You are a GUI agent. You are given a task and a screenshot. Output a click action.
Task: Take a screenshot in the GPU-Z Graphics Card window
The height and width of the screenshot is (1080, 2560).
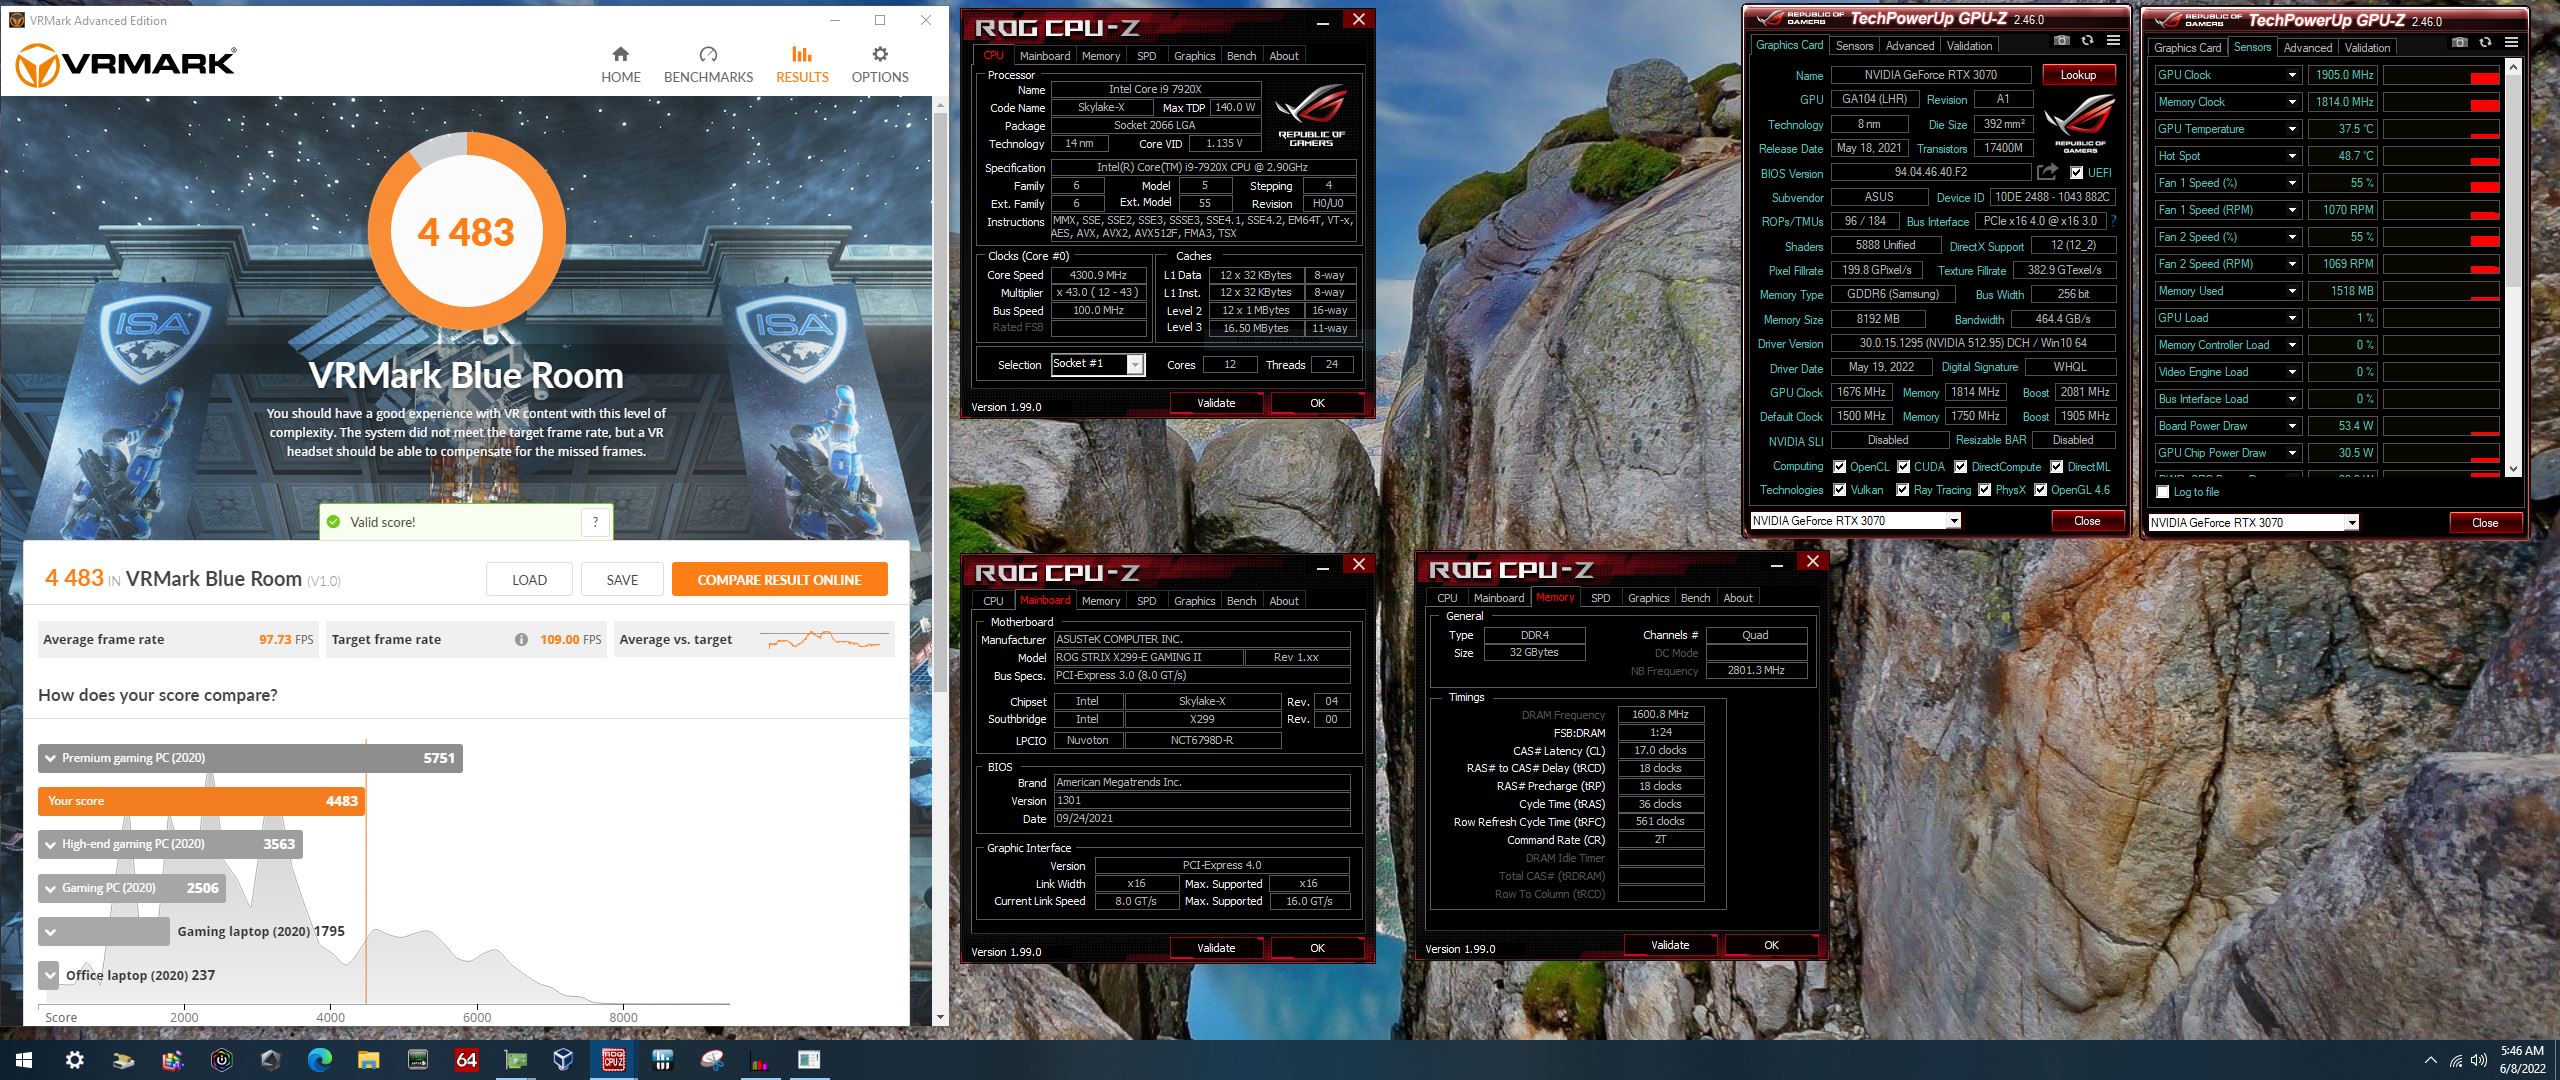point(2061,41)
